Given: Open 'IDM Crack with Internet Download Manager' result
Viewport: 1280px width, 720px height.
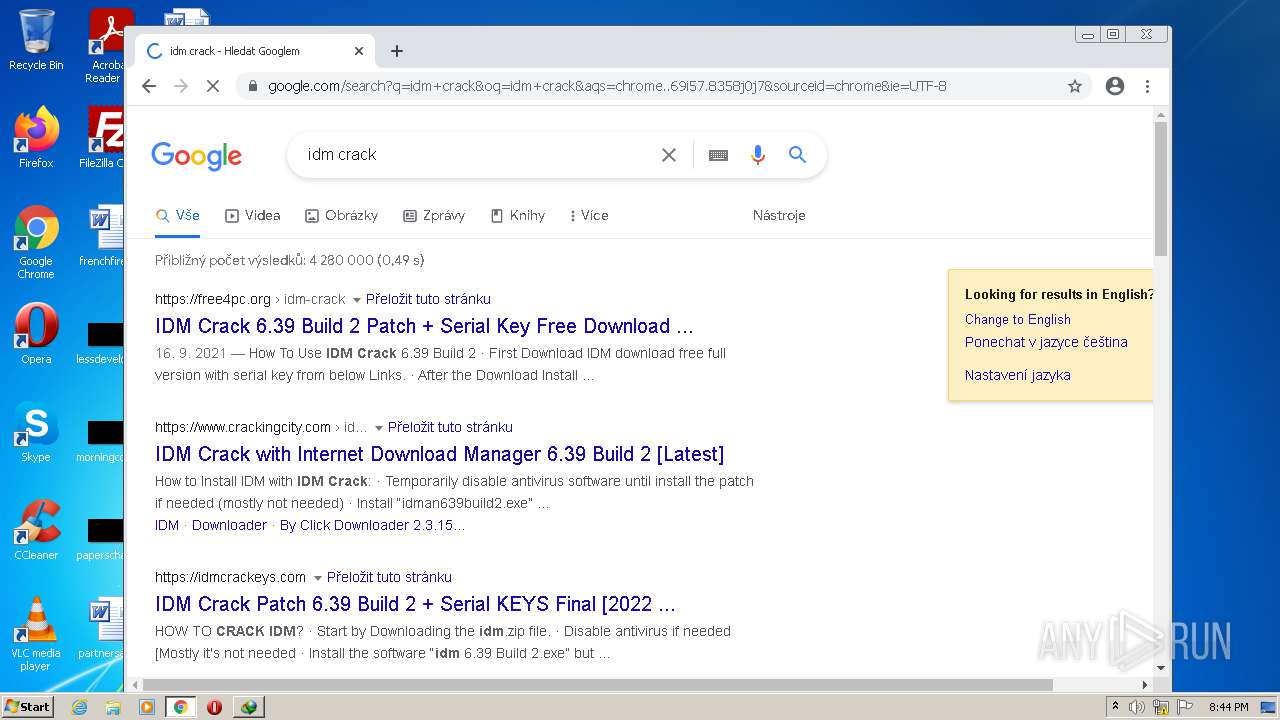Looking at the screenshot, I should coord(440,454).
